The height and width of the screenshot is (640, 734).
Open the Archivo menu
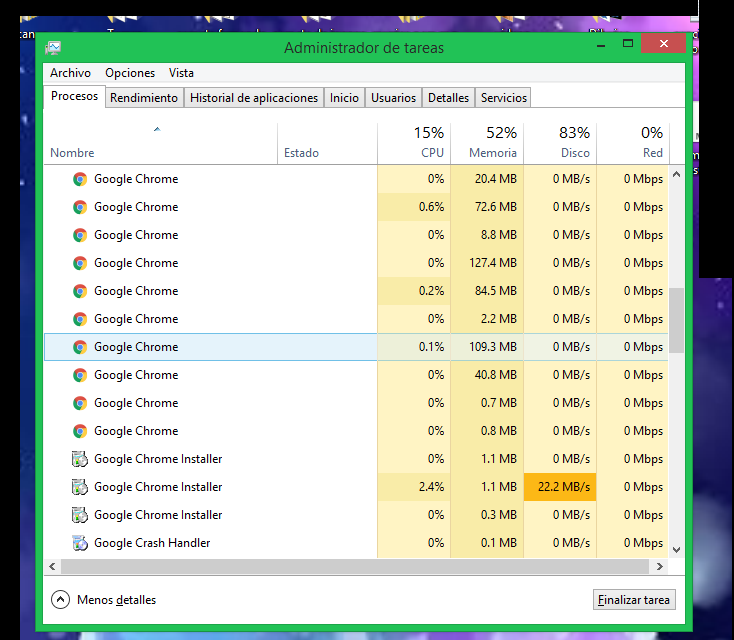(x=70, y=73)
